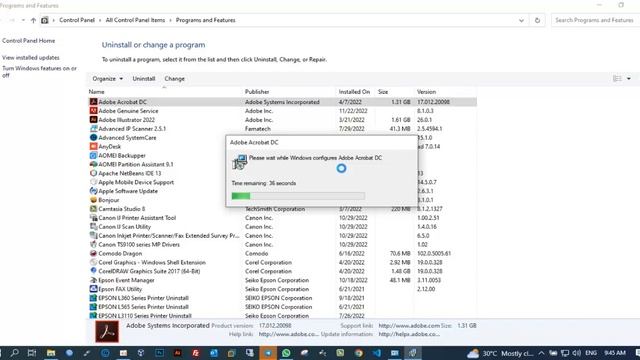The image size is (640, 360).
Task: Click ENG language indicator in tray
Action: point(591,353)
